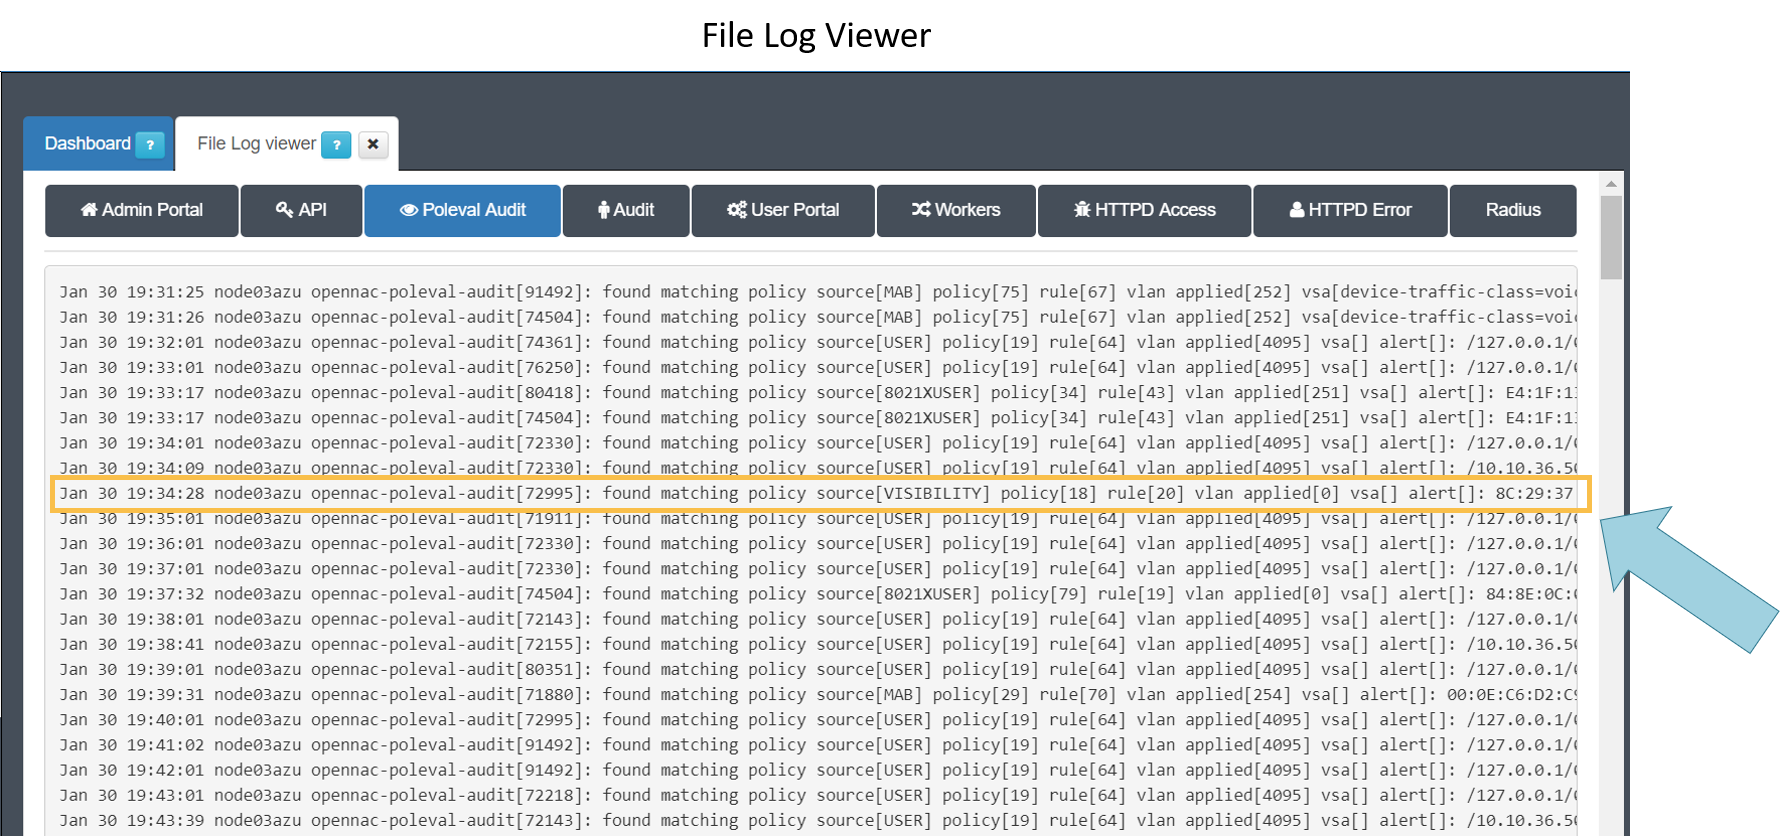
Task: Click the key icon on API button
Action: [284, 210]
